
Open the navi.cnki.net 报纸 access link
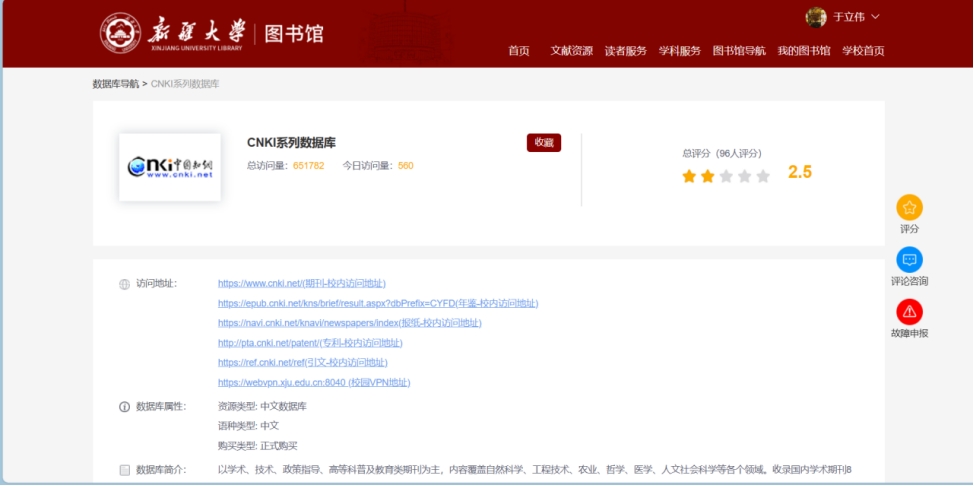tap(350, 323)
